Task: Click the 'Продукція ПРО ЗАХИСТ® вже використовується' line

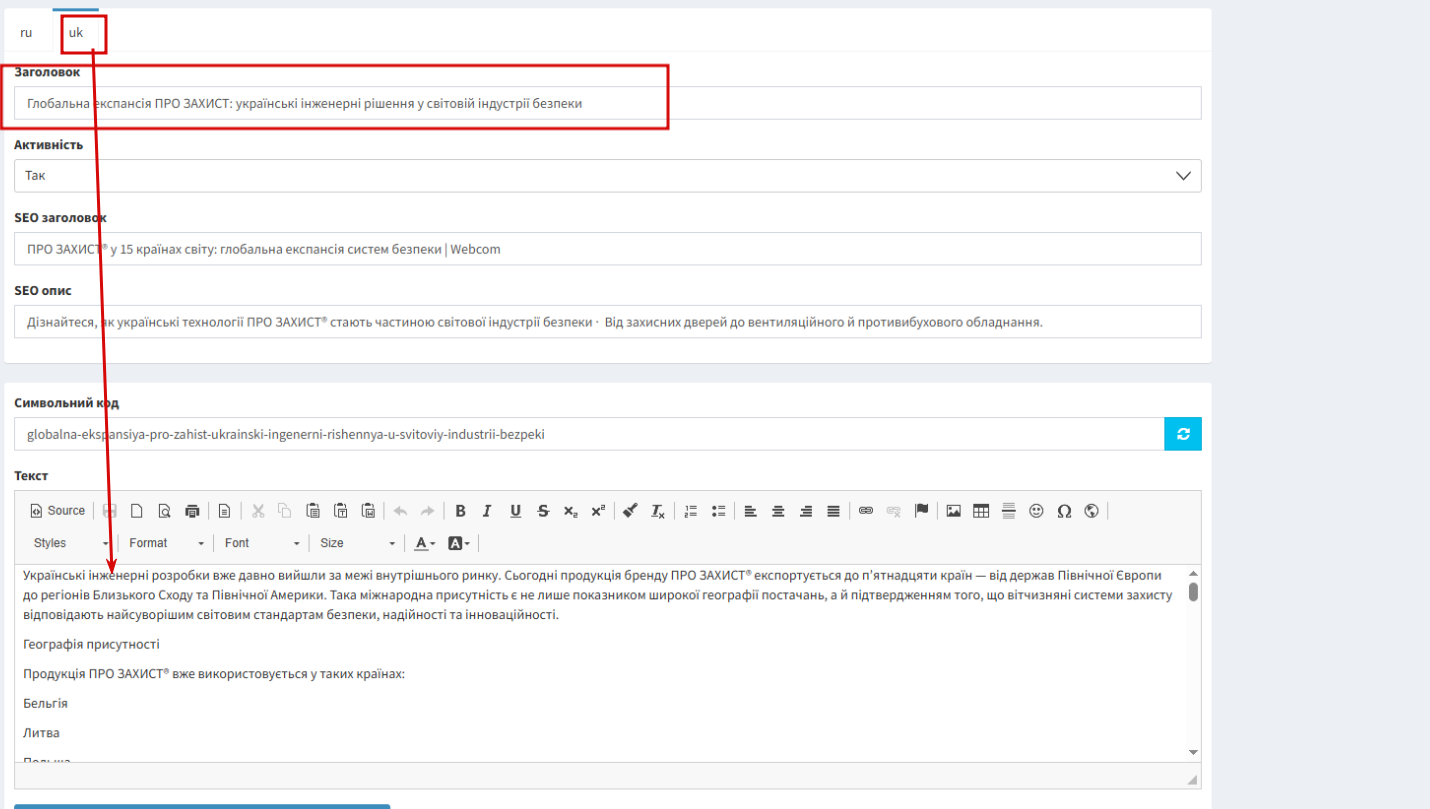Action: point(213,673)
